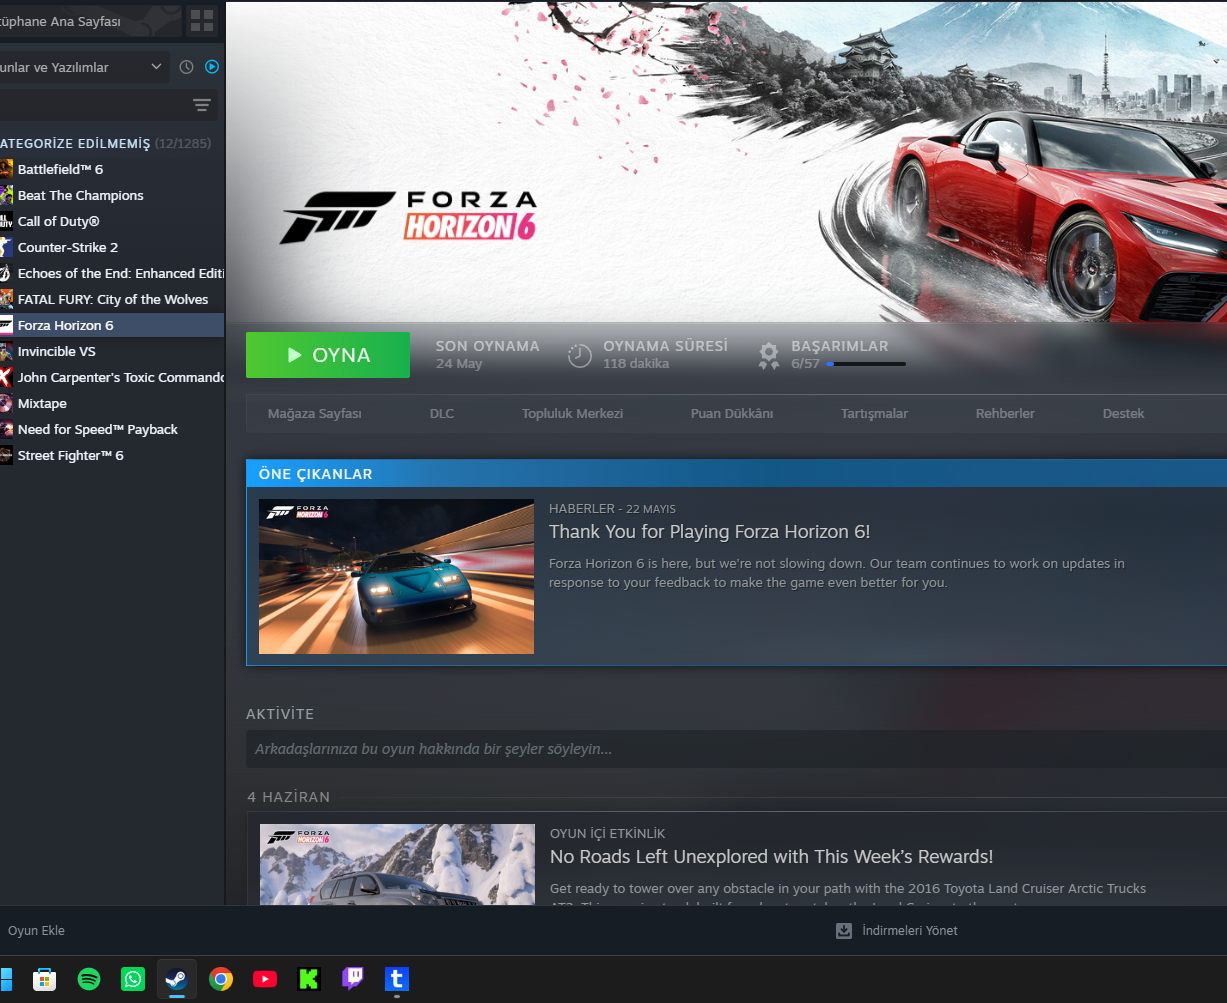This screenshot has width=1227, height=1003.
Task: Open the Puan Dükkânı tab
Action: pos(732,413)
